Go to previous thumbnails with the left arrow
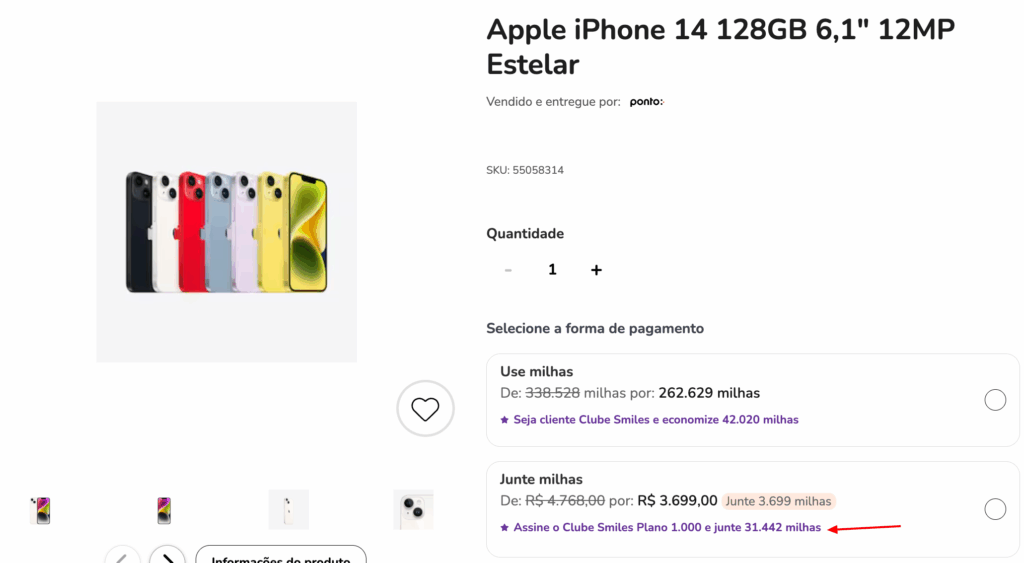Image resolution: width=1024 pixels, height=563 pixels. [122, 556]
